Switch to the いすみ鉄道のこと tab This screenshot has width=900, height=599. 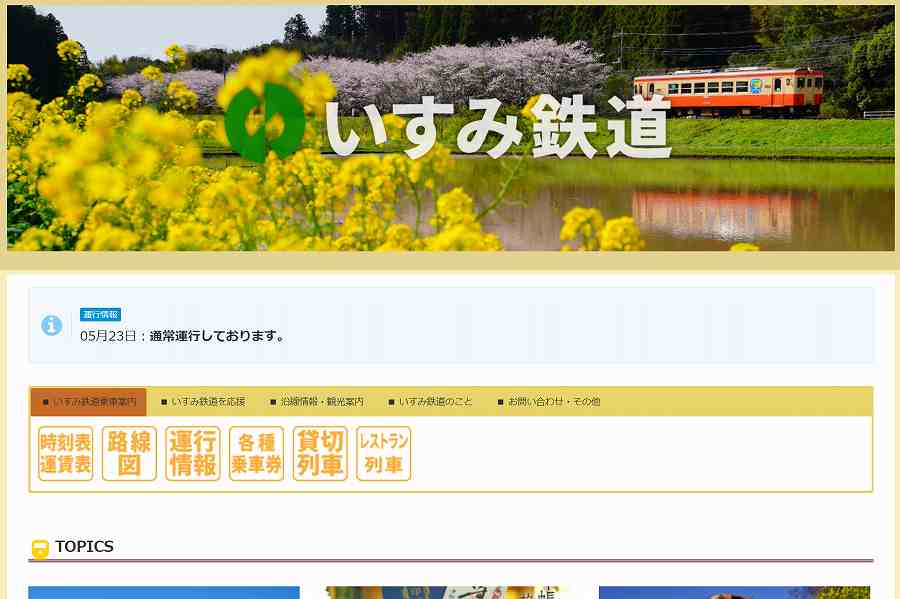[430, 402]
